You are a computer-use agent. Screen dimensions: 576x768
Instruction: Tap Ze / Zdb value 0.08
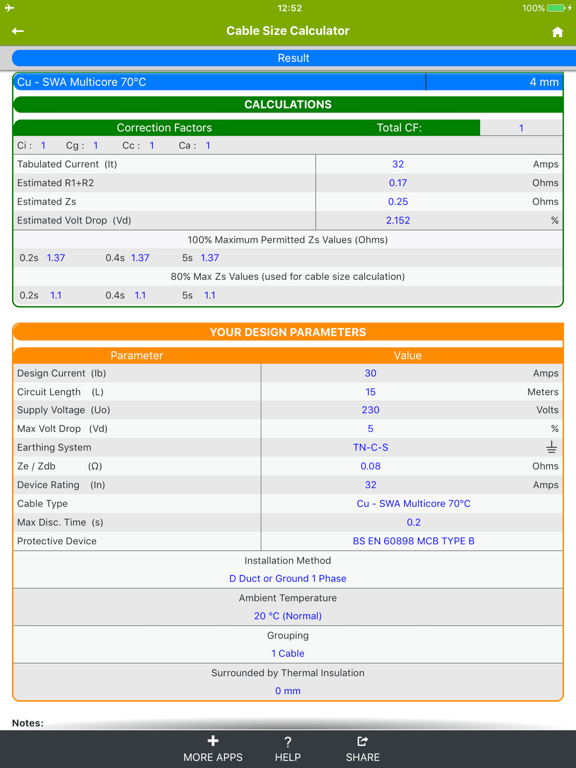pos(370,466)
